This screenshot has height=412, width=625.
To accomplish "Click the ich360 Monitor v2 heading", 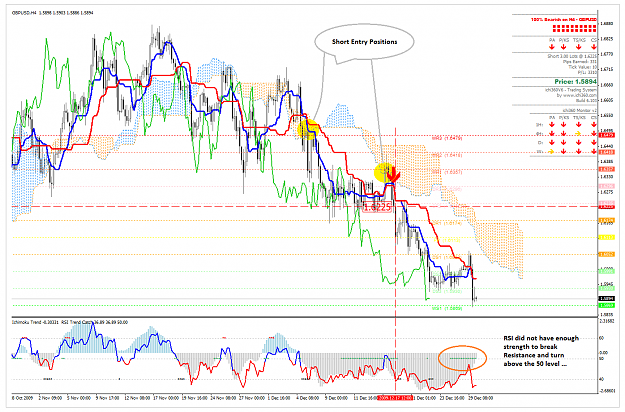I will pos(580,110).
